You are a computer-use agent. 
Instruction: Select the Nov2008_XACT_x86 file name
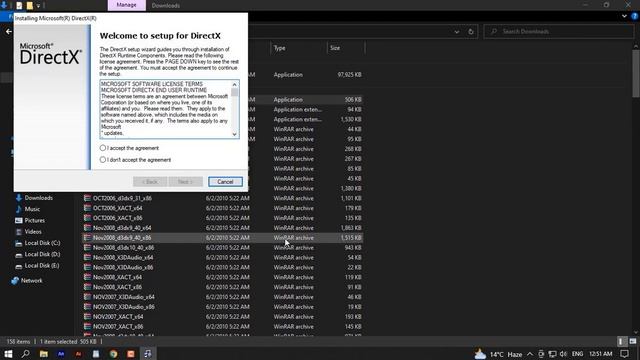[x=118, y=287]
